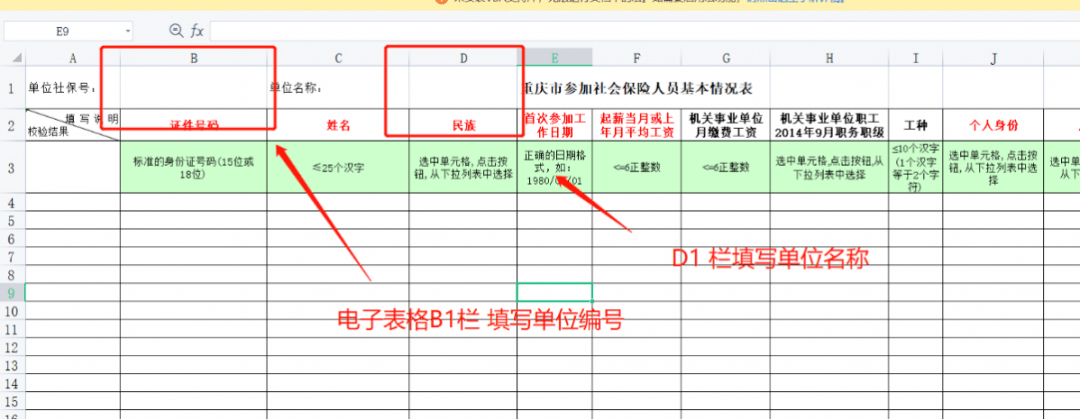Open the Name Box dropdown arrow
The width and height of the screenshot is (1080, 420).
pos(127,32)
